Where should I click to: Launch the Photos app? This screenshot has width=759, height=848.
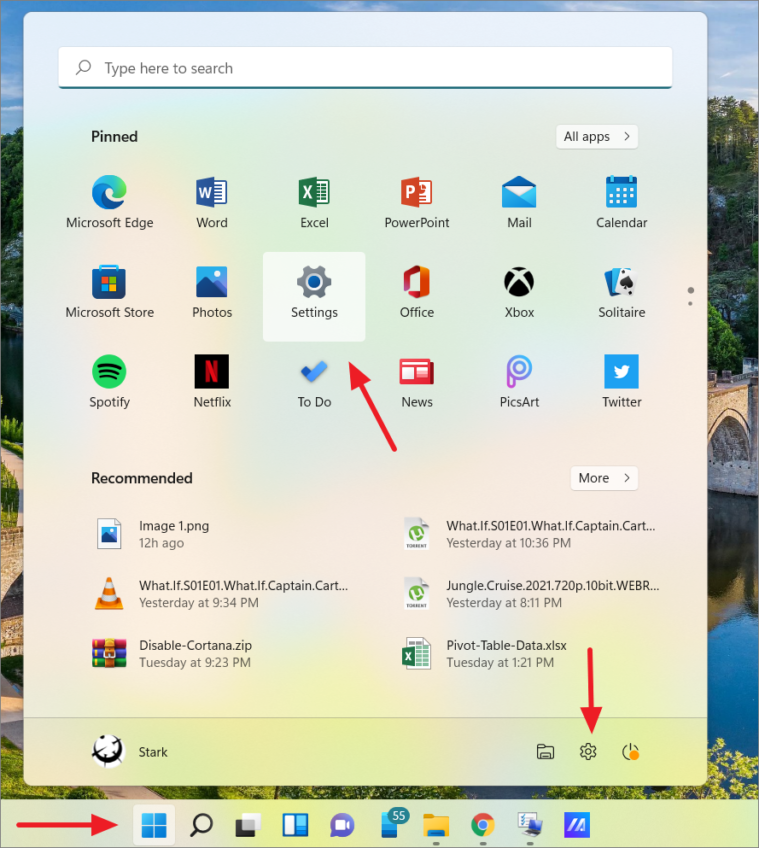212,292
